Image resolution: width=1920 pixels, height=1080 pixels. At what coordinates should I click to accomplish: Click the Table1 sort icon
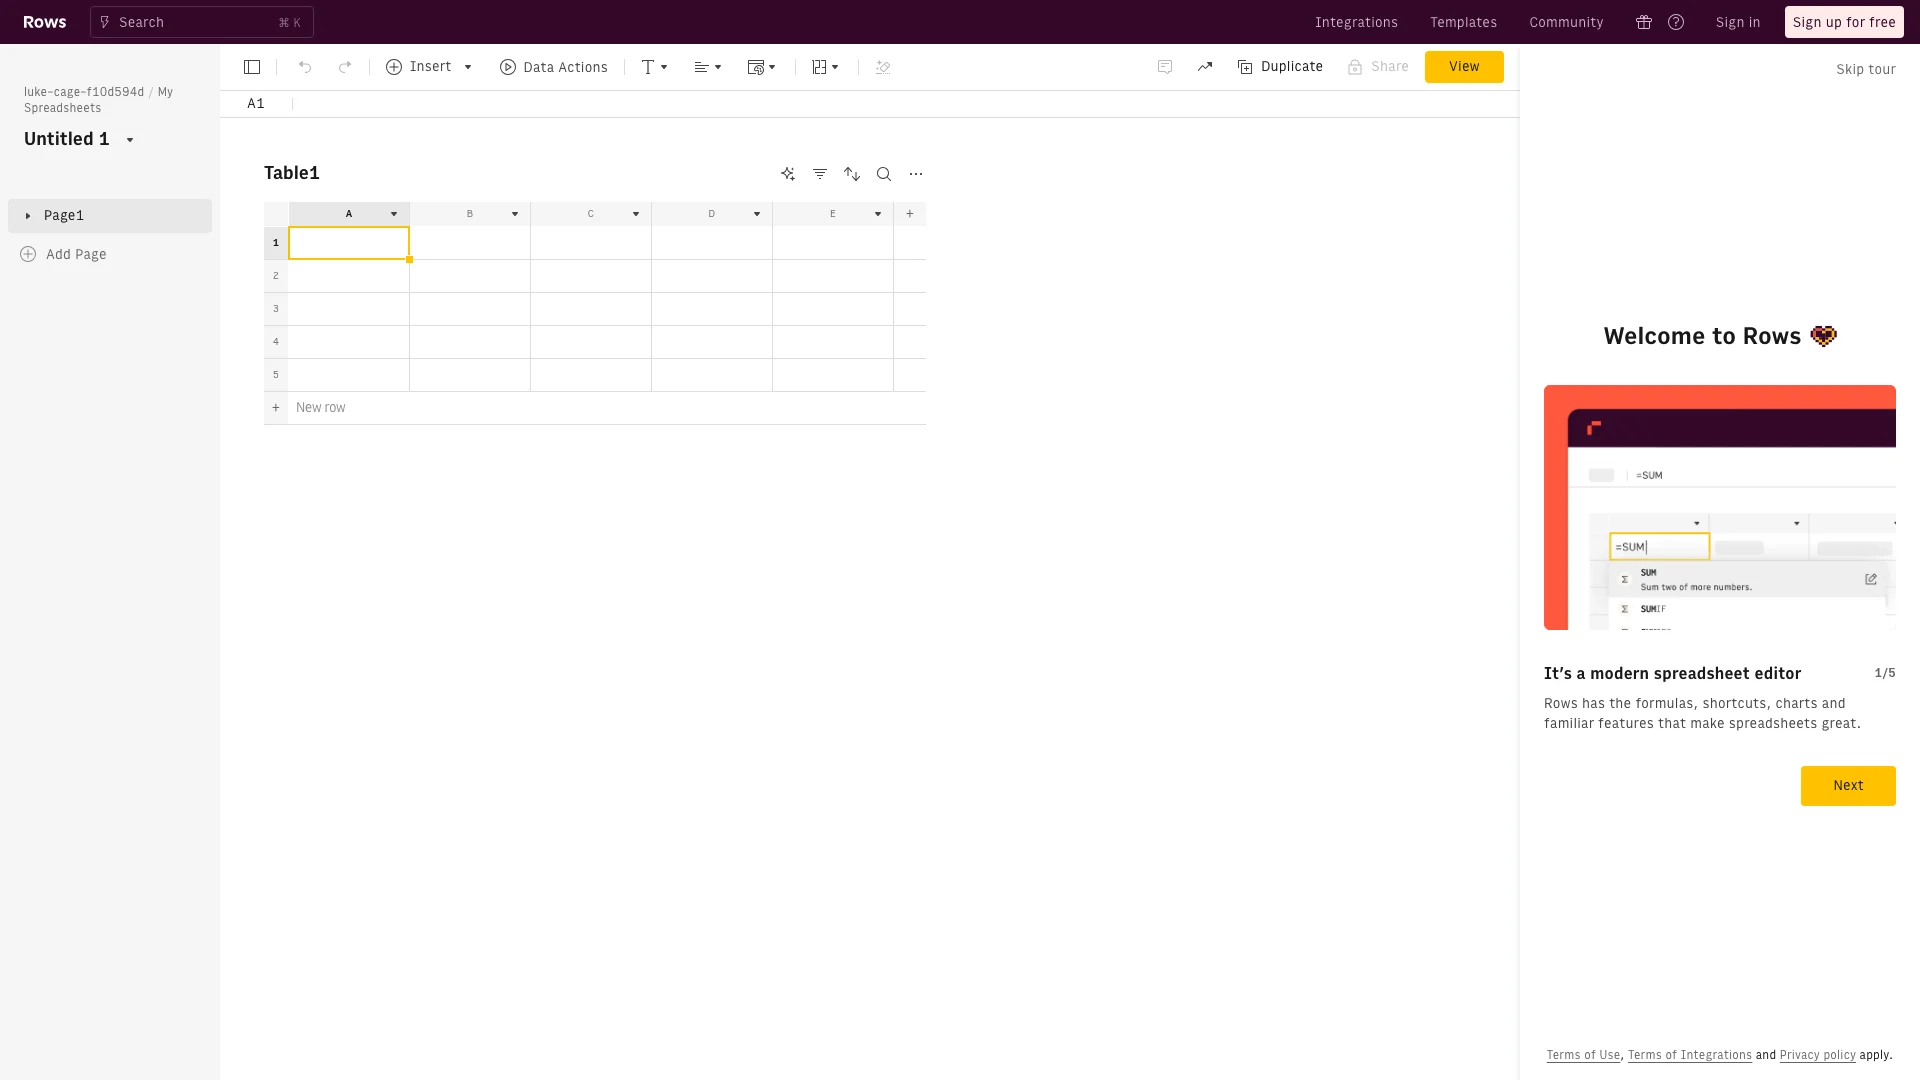coord(852,174)
